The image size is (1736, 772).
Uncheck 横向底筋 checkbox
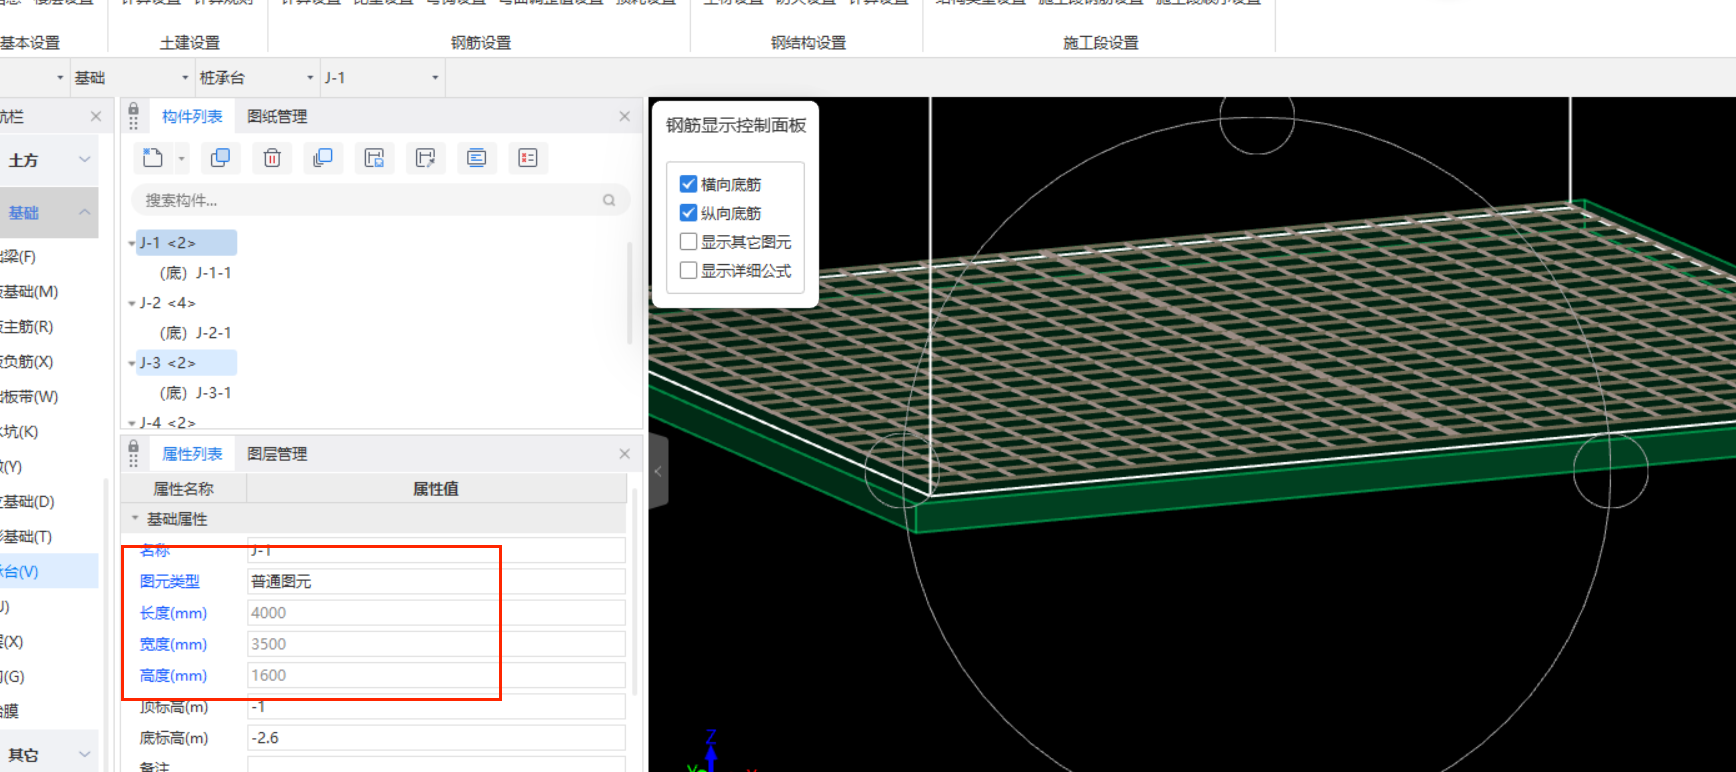(688, 184)
